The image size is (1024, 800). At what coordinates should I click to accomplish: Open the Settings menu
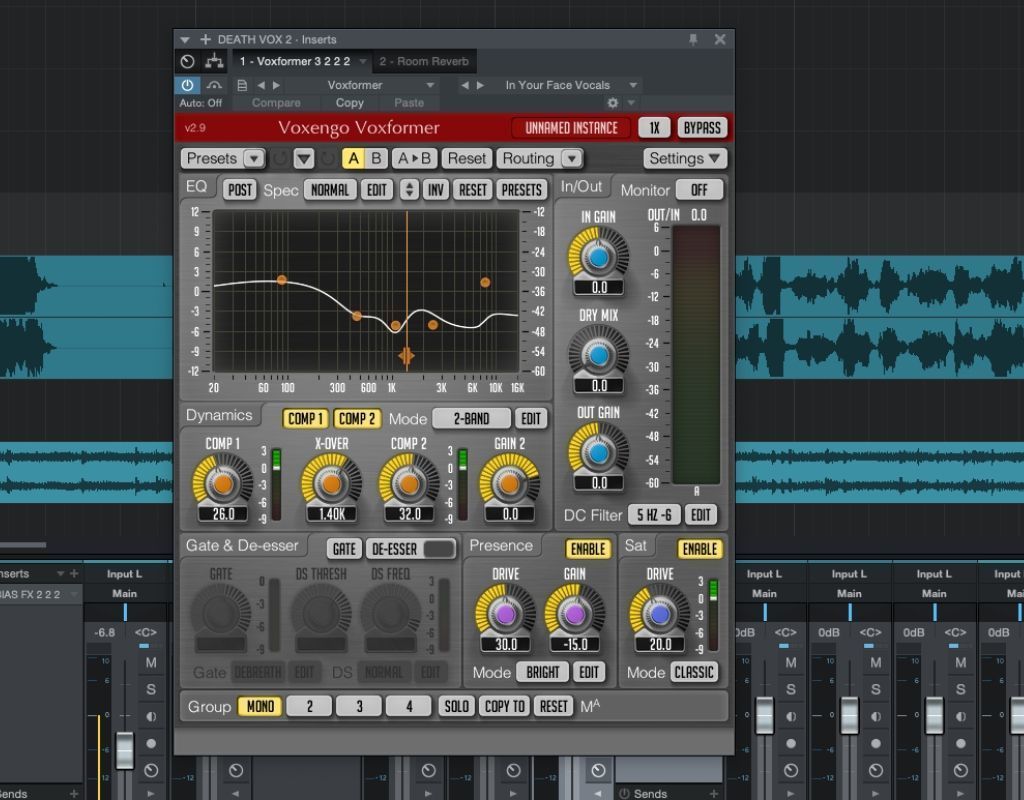[684, 159]
